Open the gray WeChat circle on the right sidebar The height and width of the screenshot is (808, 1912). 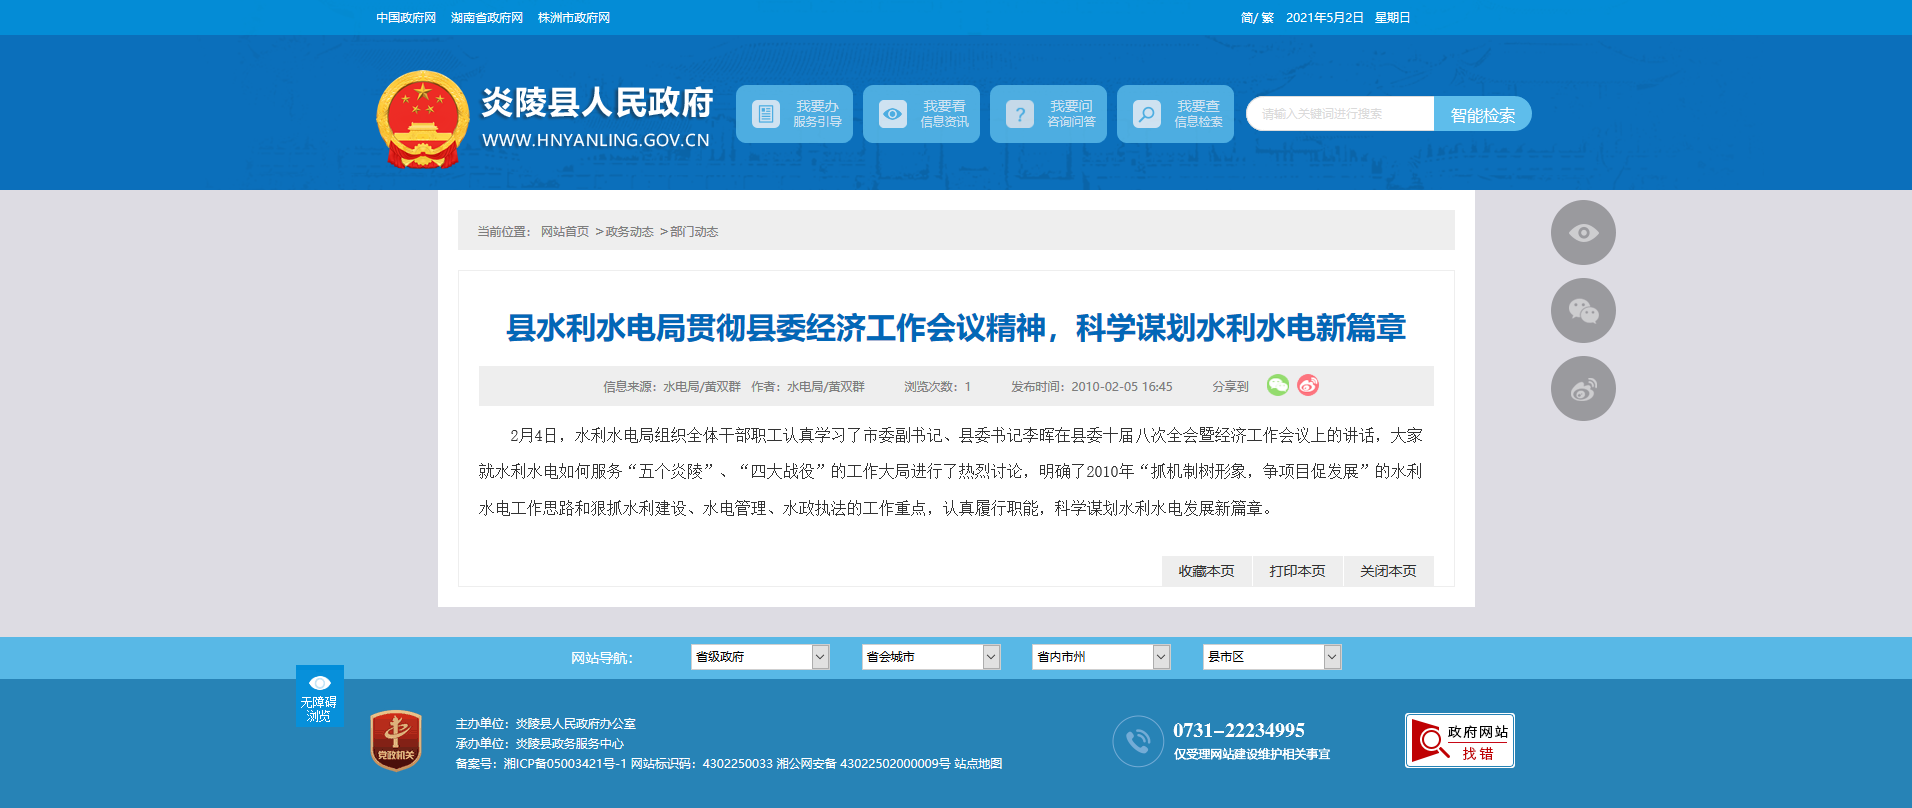1582,311
